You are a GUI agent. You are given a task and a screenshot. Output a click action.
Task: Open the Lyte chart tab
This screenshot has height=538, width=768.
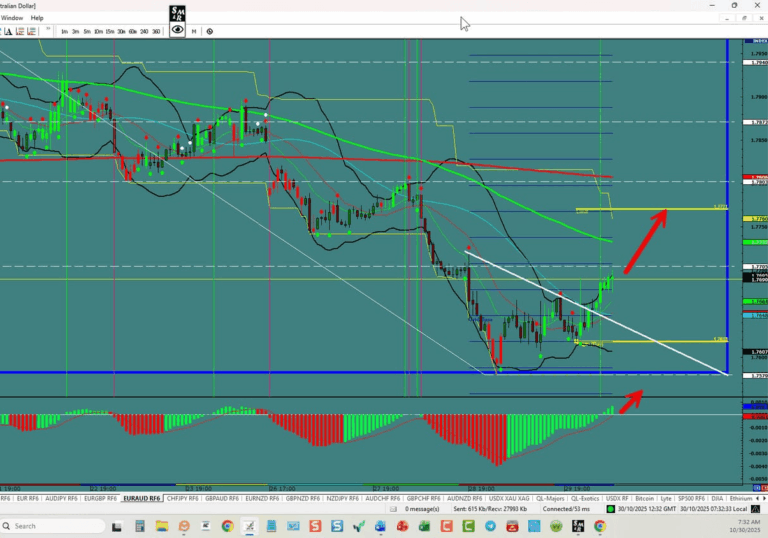click(666, 498)
